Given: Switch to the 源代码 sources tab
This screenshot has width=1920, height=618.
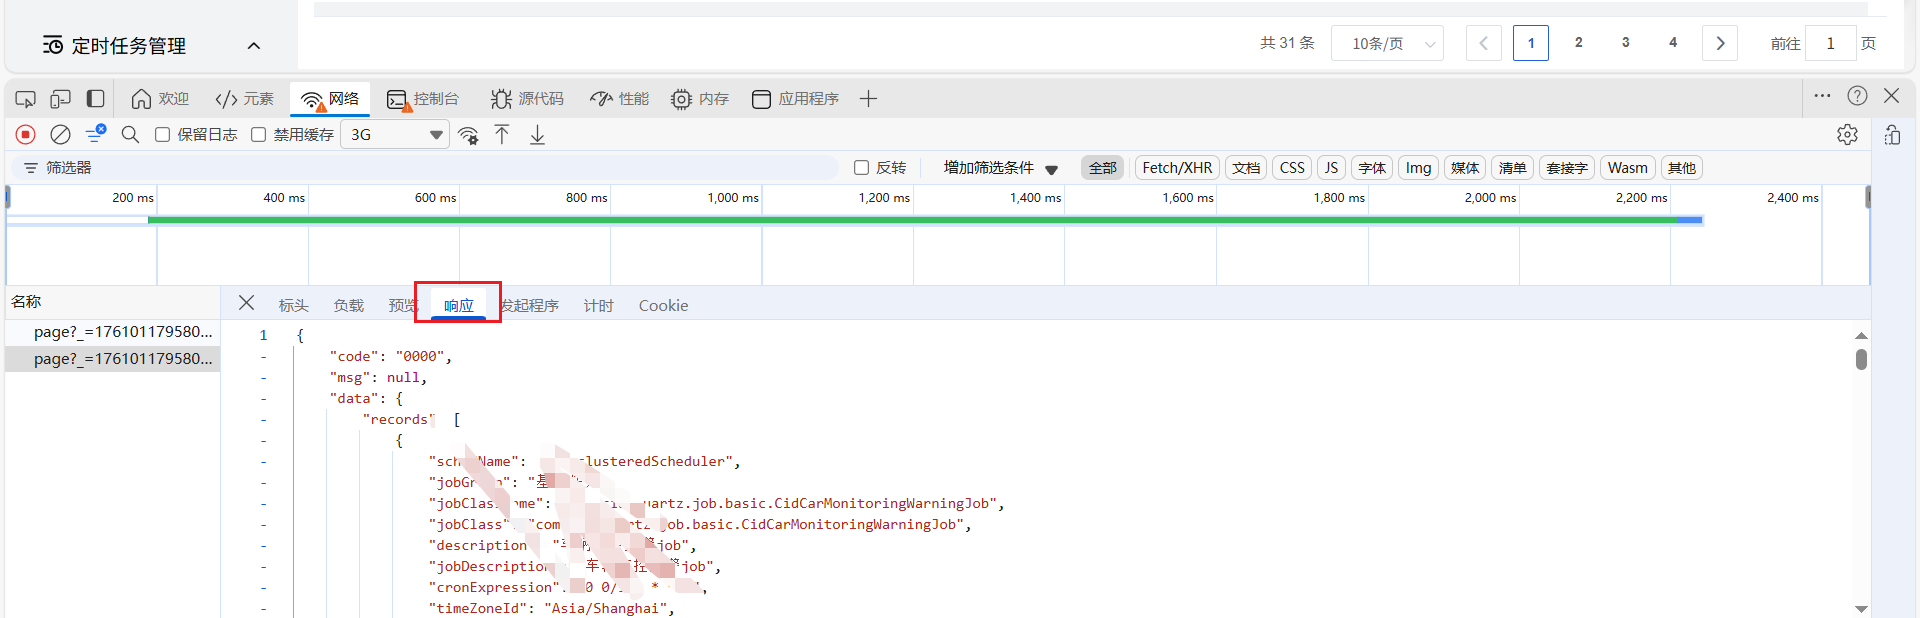Looking at the screenshot, I should (527, 99).
